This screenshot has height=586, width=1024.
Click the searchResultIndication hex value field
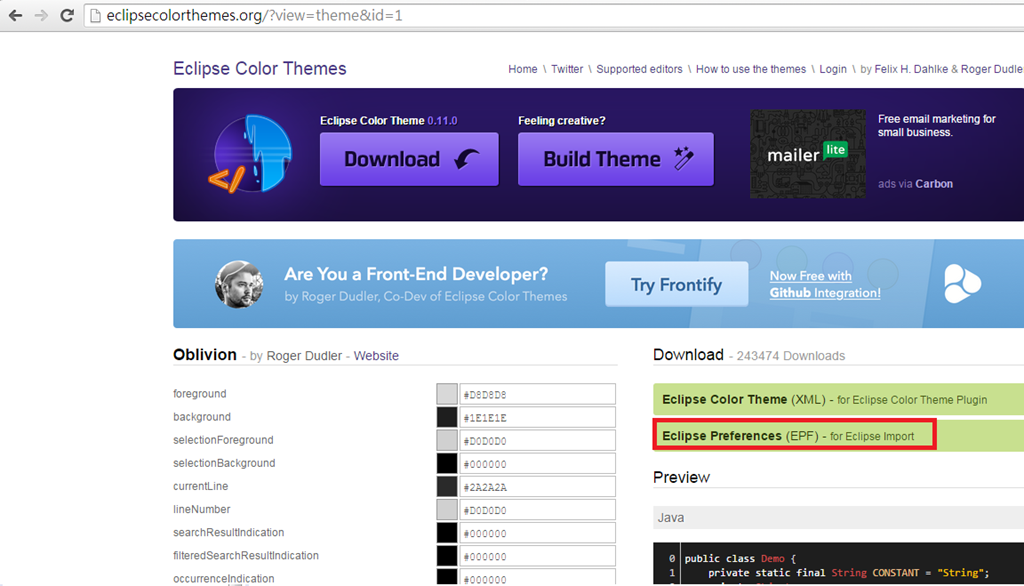click(x=537, y=533)
